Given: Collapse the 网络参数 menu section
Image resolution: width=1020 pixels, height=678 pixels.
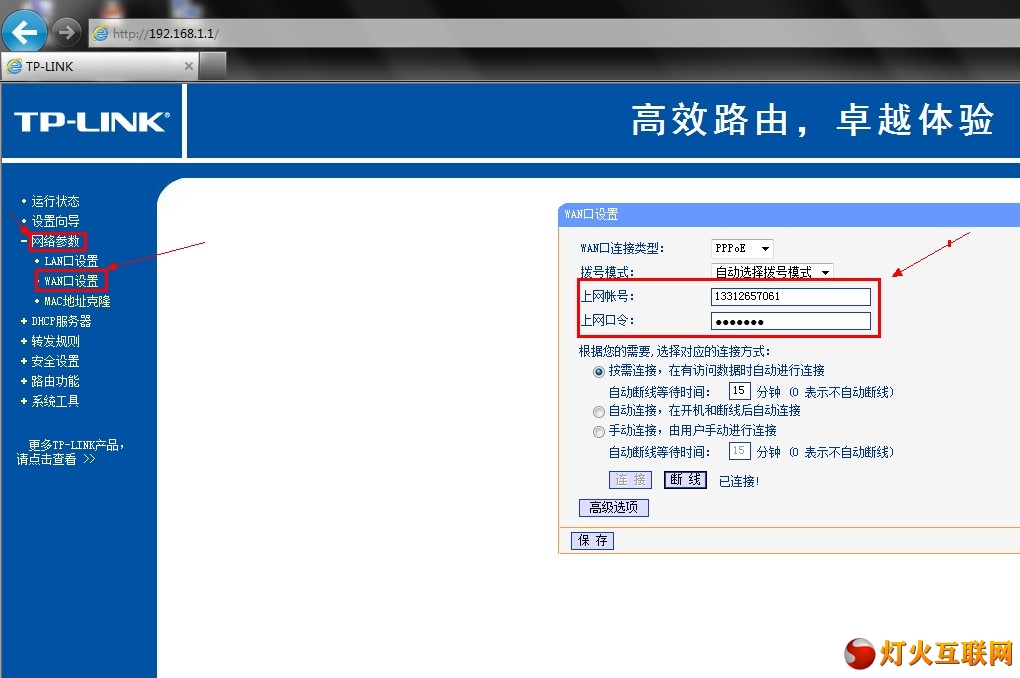Looking at the screenshot, I should pos(55,241).
